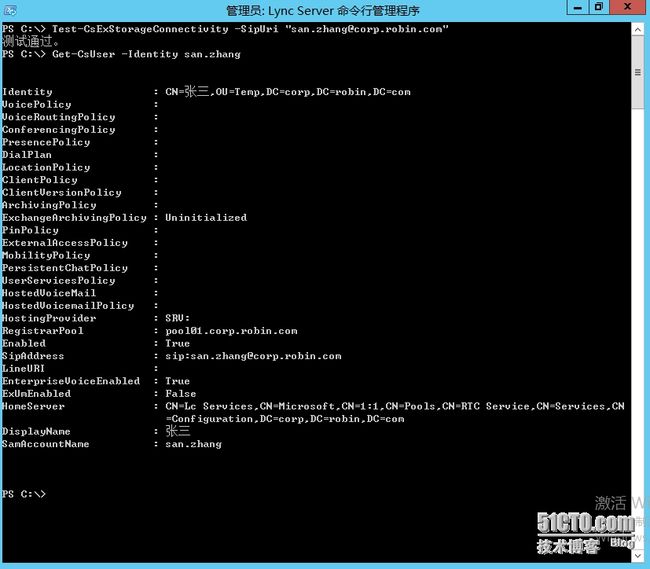Image resolution: width=650 pixels, height=569 pixels.
Task: Click the LocationPolicy property label
Action: [46, 167]
